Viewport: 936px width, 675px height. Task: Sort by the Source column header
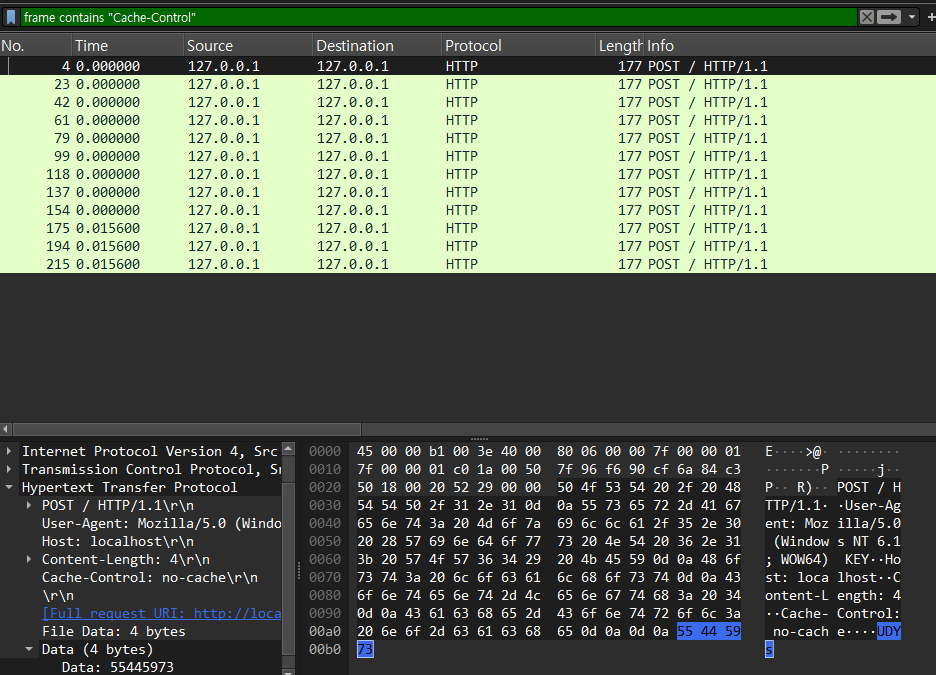pos(248,45)
